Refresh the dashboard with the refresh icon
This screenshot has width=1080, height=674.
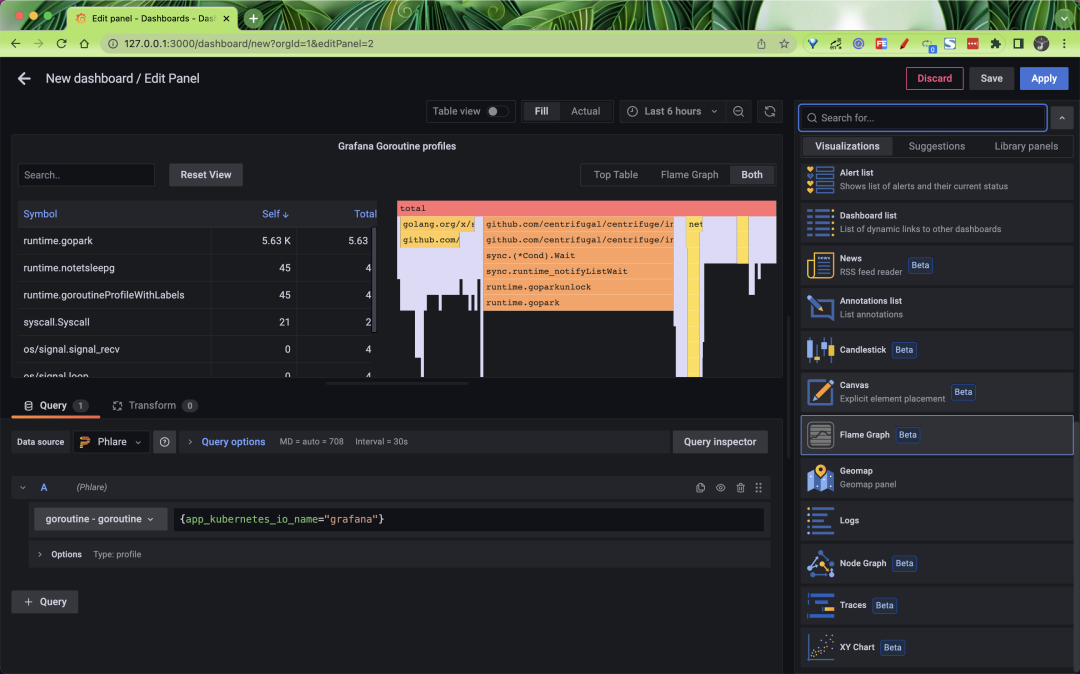(x=770, y=111)
